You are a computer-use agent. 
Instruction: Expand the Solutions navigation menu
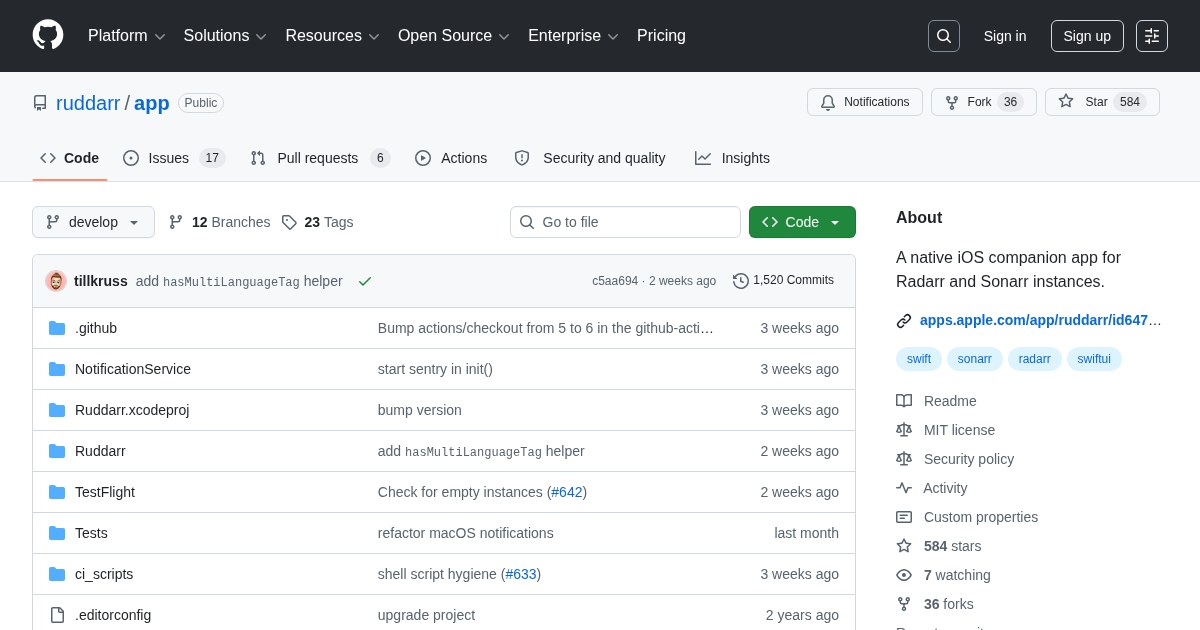point(225,36)
